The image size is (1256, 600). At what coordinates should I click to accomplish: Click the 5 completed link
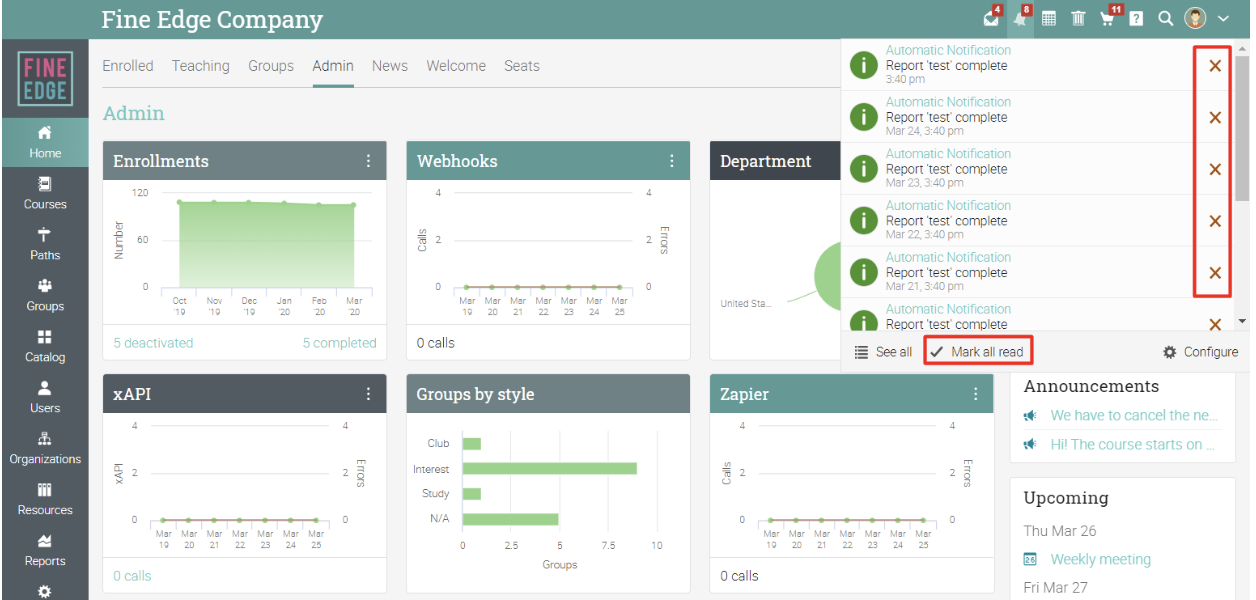[x=340, y=343]
